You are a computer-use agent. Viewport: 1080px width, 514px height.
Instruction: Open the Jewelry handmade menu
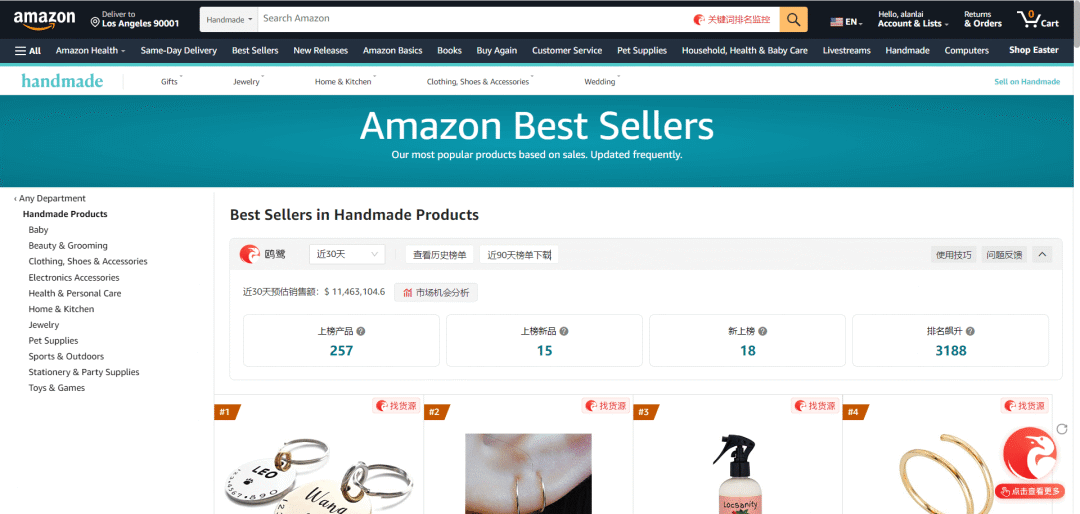[248, 81]
